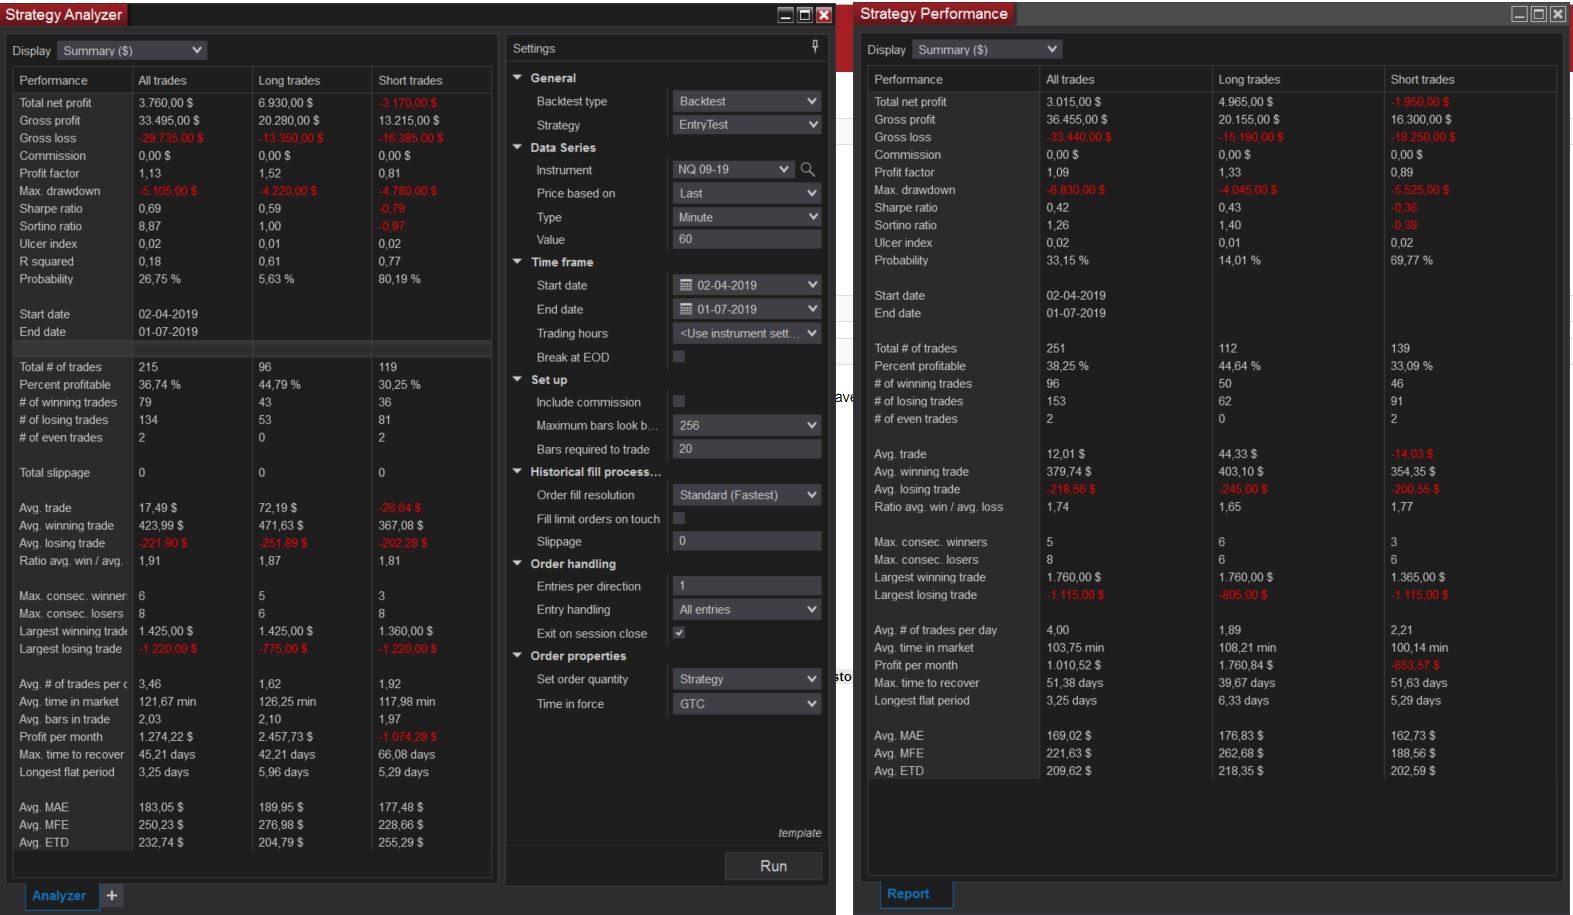Click the Run button
The image size is (1573, 915).
click(773, 866)
